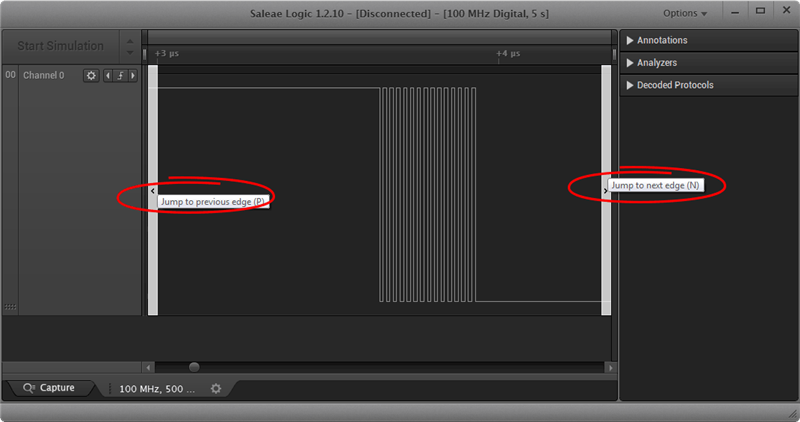Switch to the Capture tab

click(49, 388)
